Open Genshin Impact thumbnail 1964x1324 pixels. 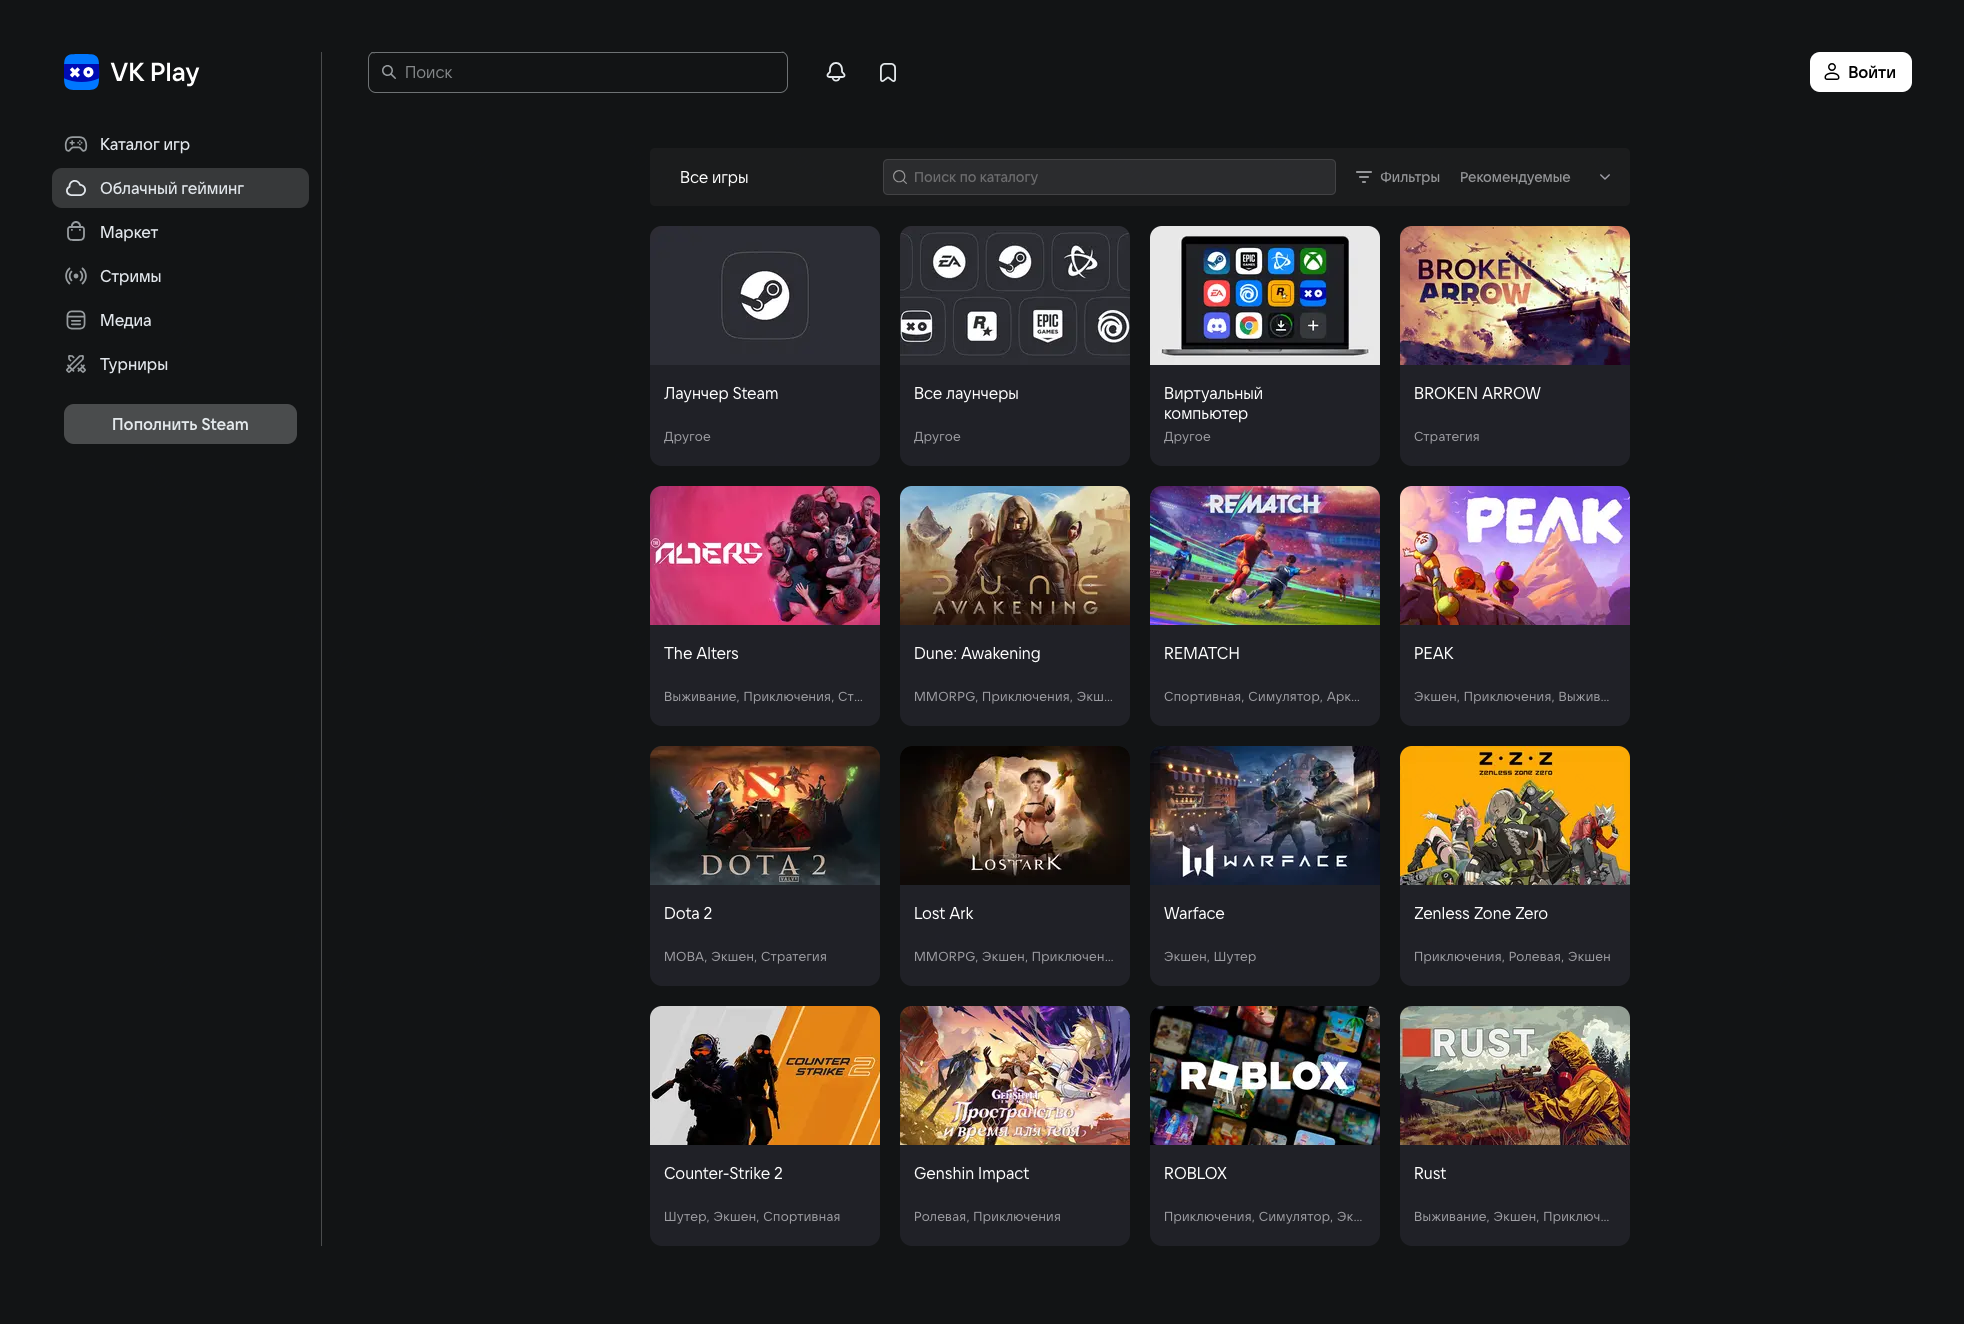point(1015,1075)
